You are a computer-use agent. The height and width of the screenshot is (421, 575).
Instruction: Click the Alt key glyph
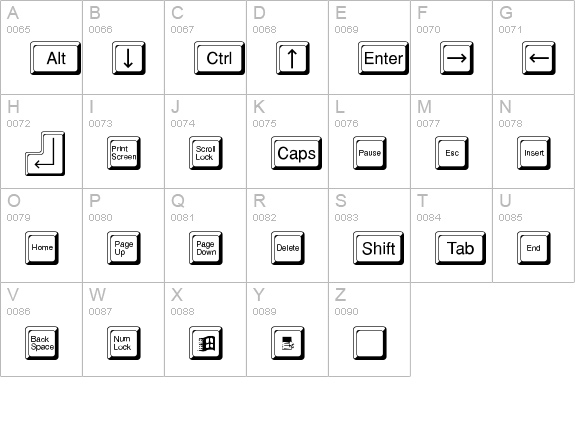click(55, 58)
